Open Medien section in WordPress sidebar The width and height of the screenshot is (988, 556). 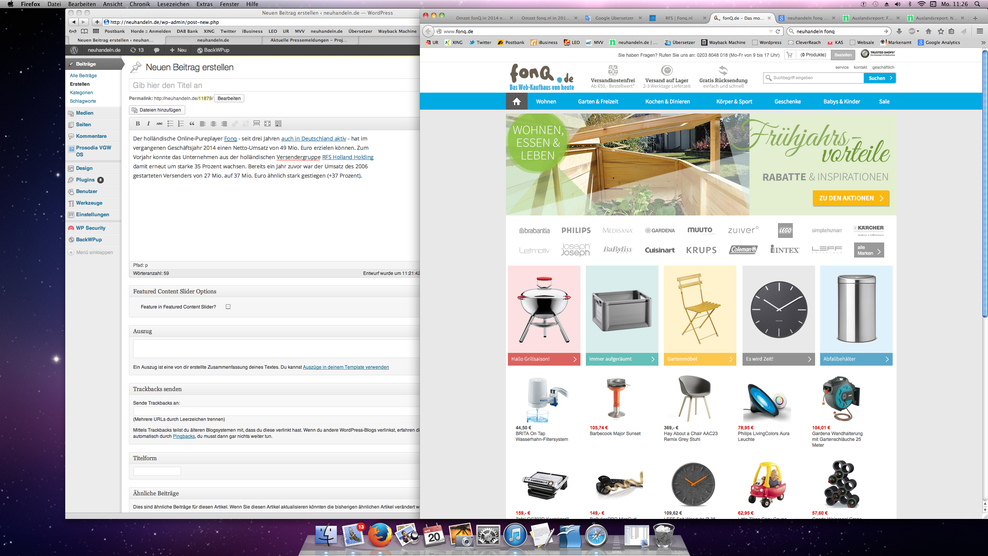click(84, 113)
